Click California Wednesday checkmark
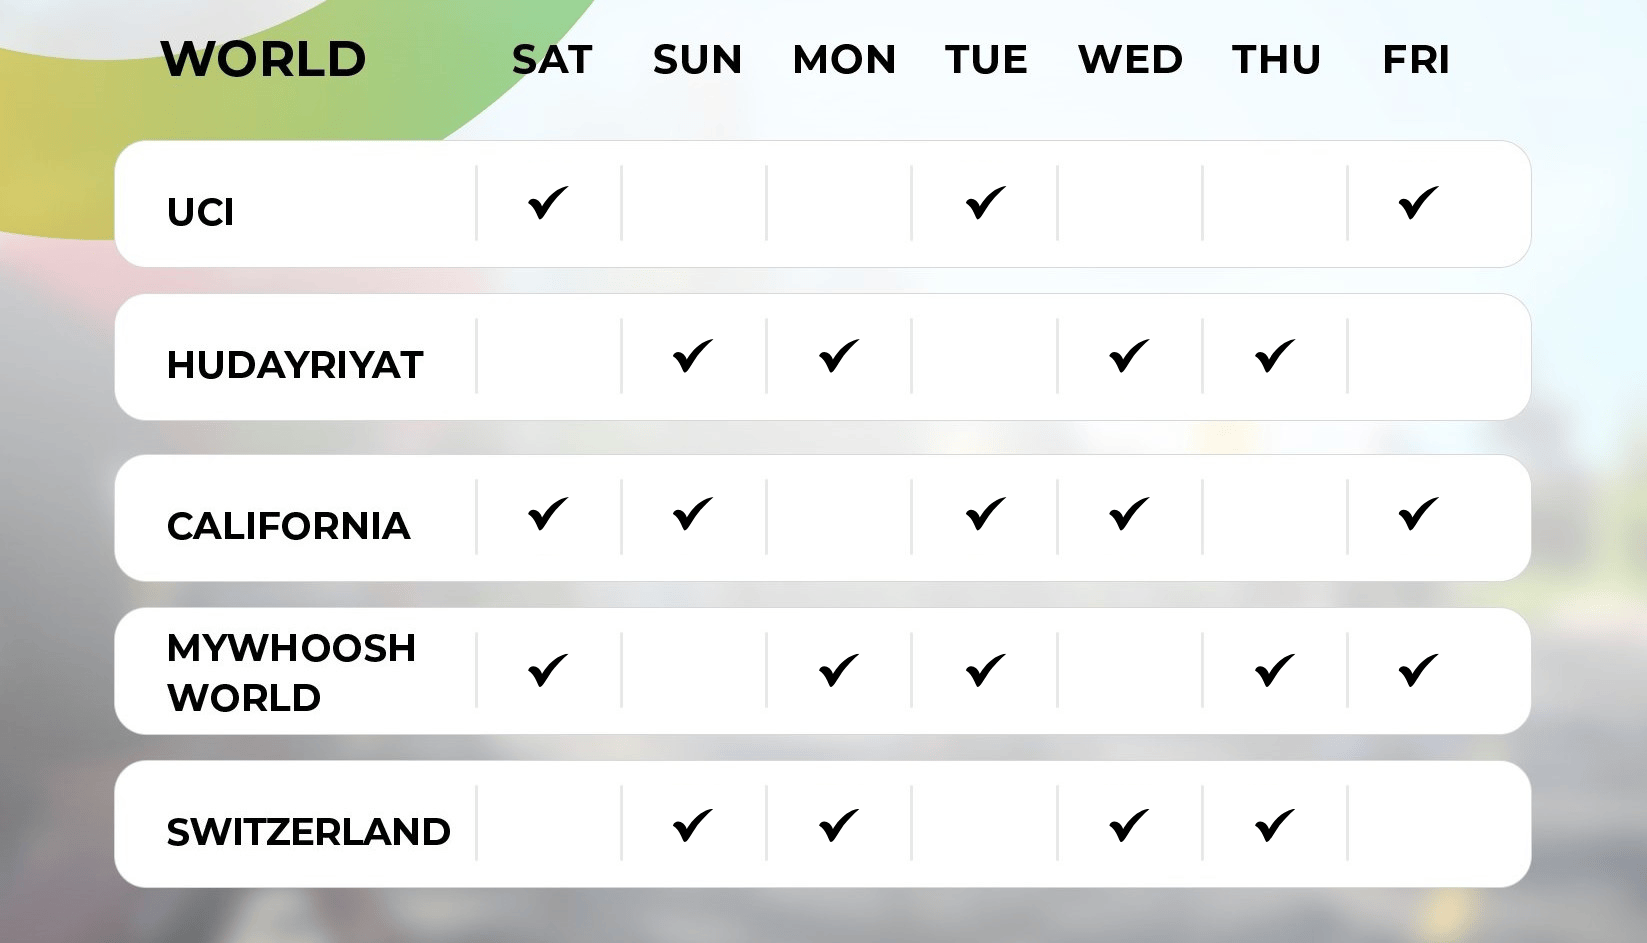The image size is (1647, 943). point(1130,514)
